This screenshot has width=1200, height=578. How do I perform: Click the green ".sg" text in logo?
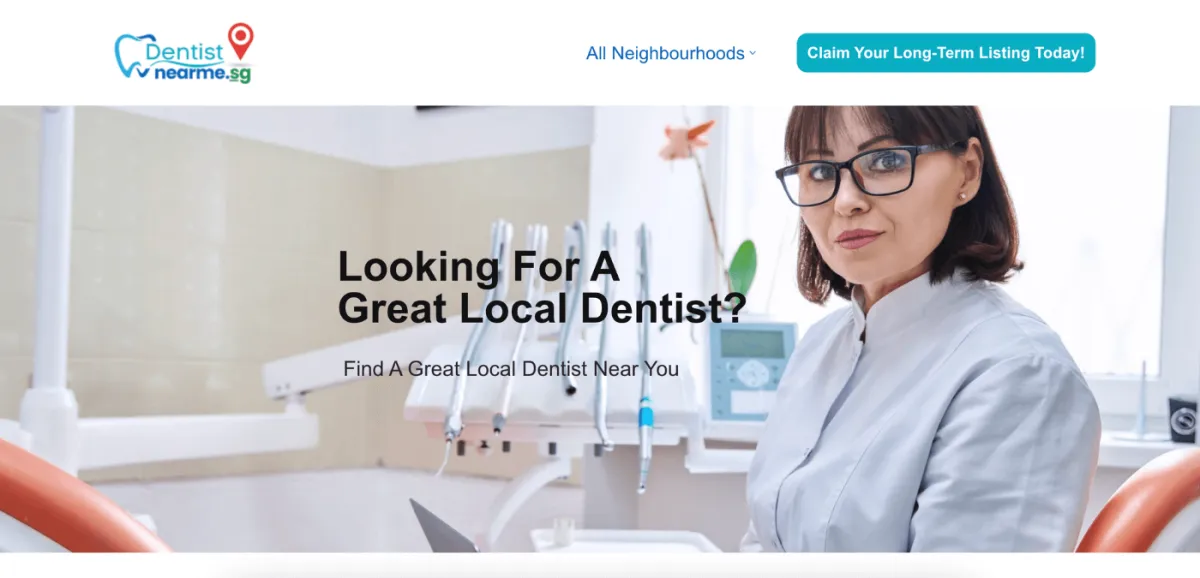point(238,74)
